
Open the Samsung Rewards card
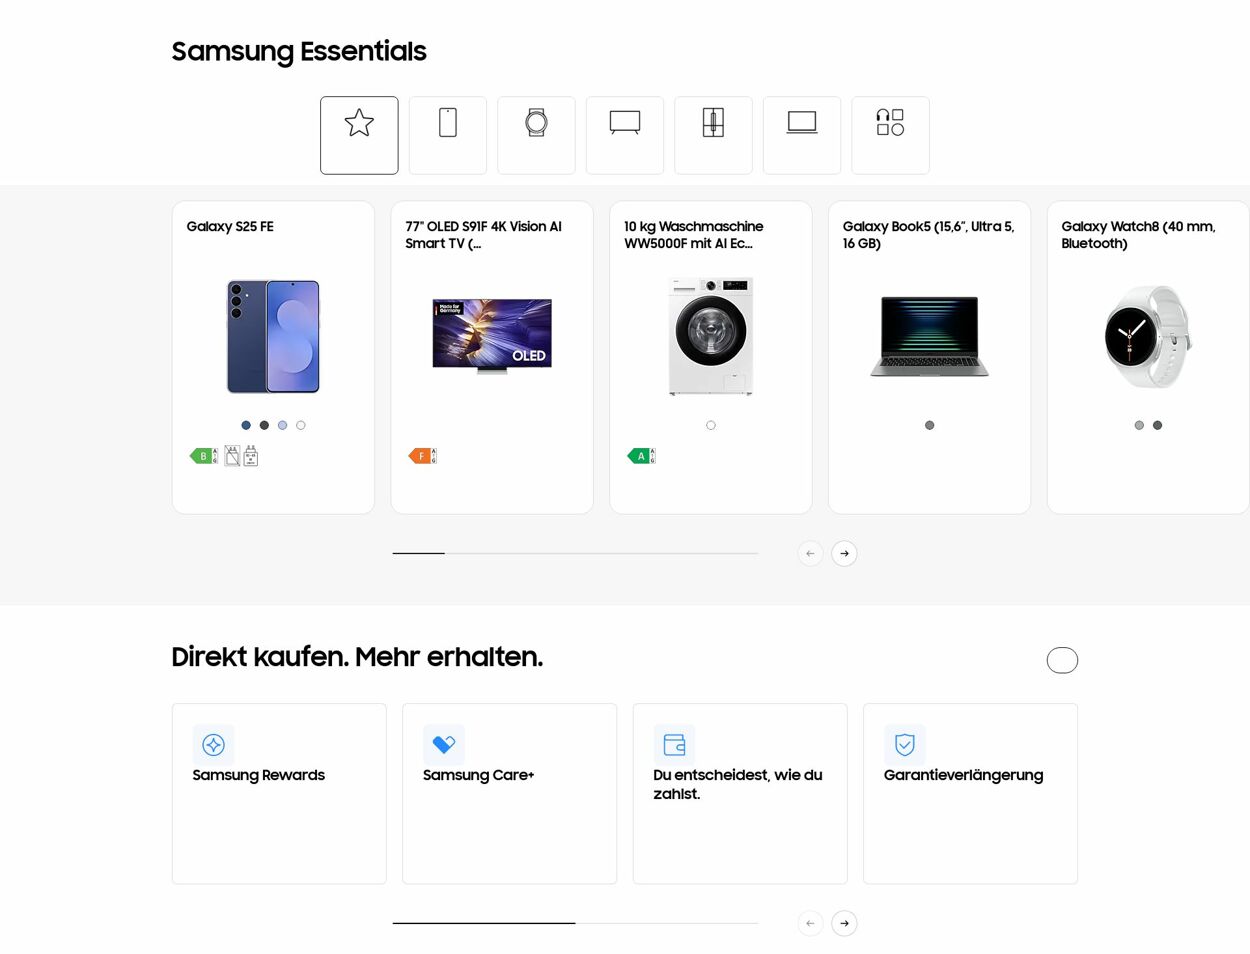(x=279, y=794)
